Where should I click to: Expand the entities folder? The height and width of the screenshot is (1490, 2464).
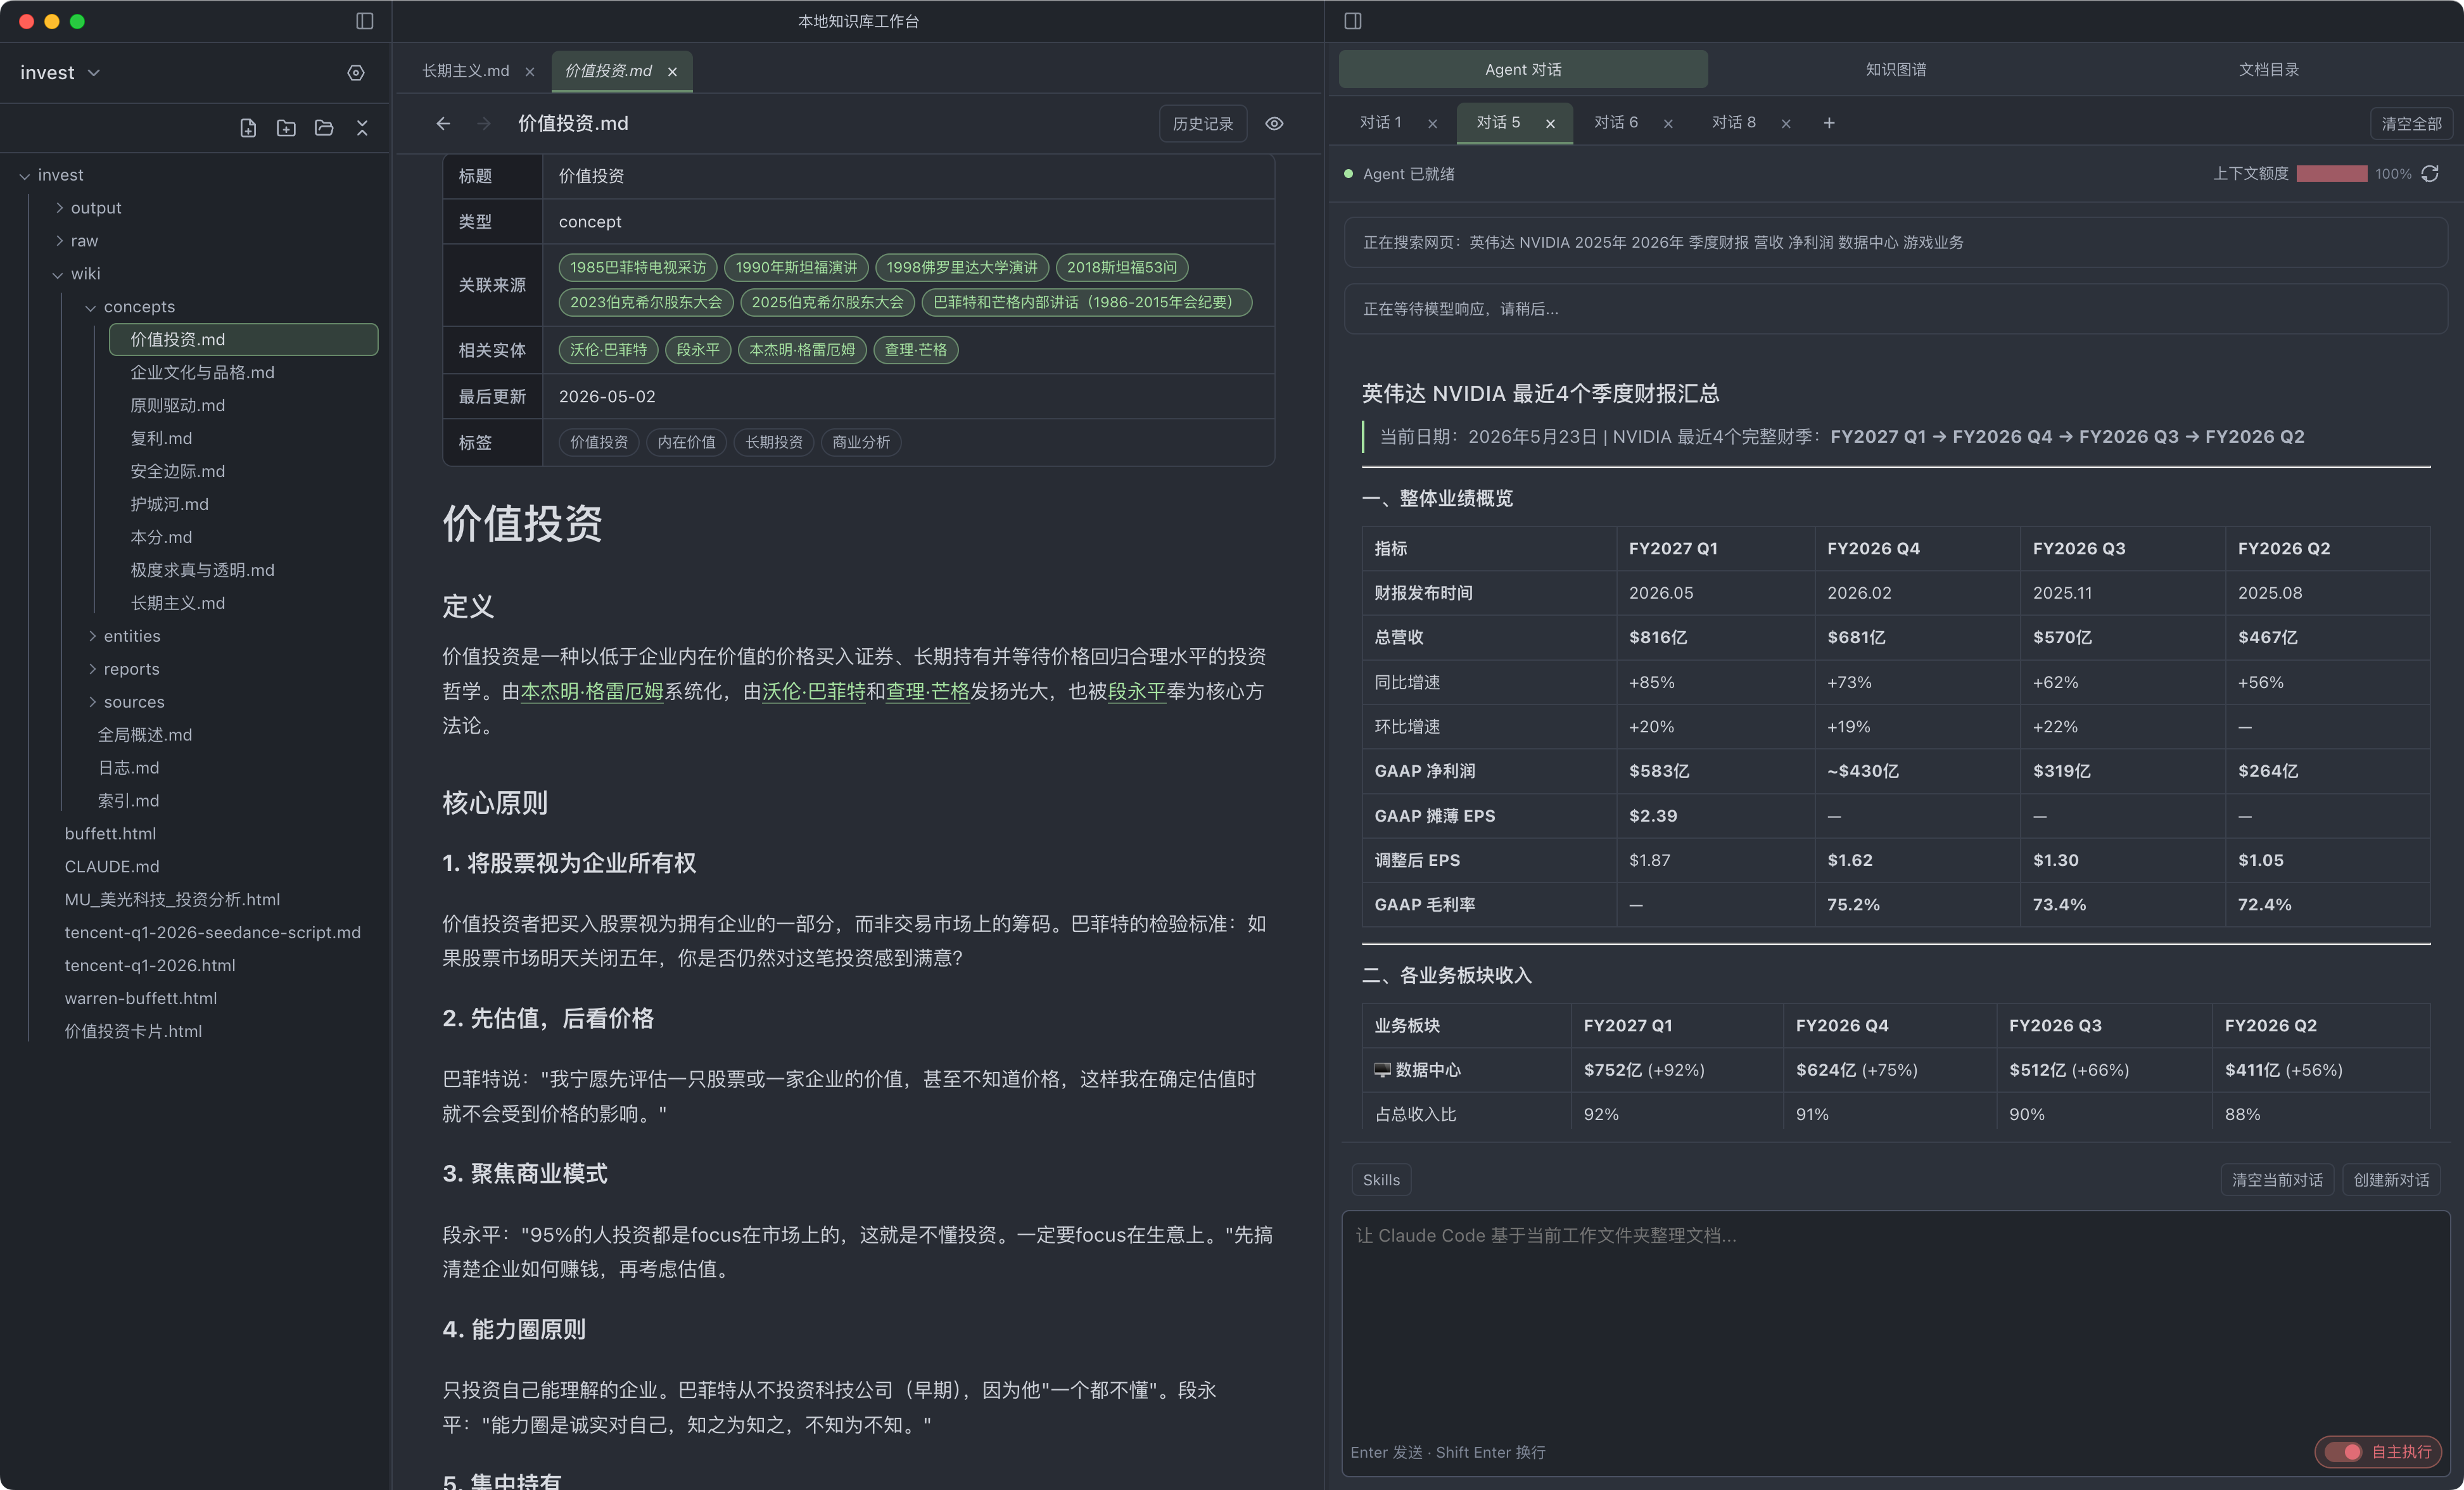[92, 636]
